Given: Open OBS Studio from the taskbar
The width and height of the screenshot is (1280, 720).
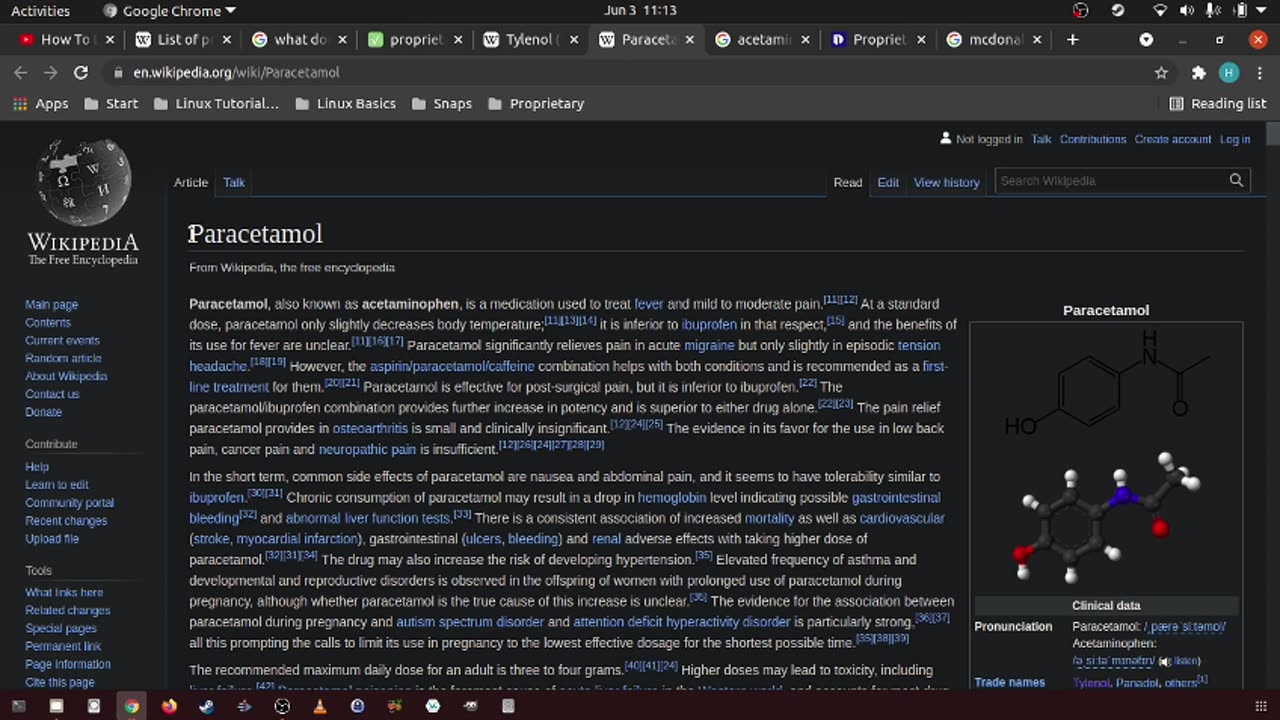Looking at the screenshot, I should click(282, 706).
